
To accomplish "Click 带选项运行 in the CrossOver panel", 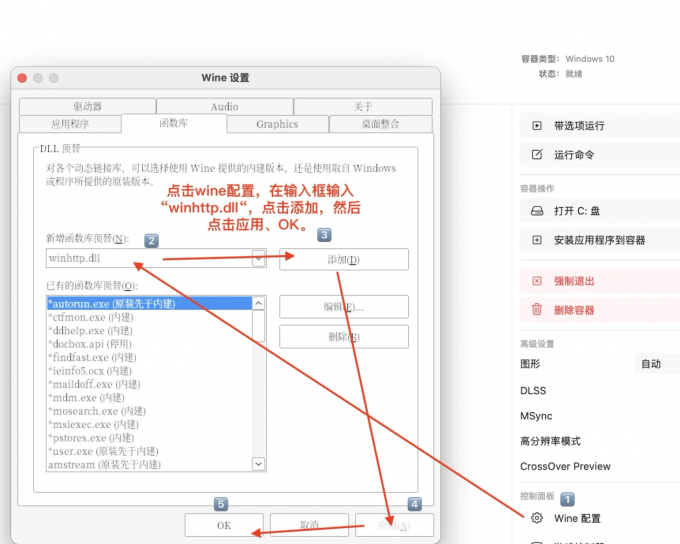I will pyautogui.click(x=600, y=126).
